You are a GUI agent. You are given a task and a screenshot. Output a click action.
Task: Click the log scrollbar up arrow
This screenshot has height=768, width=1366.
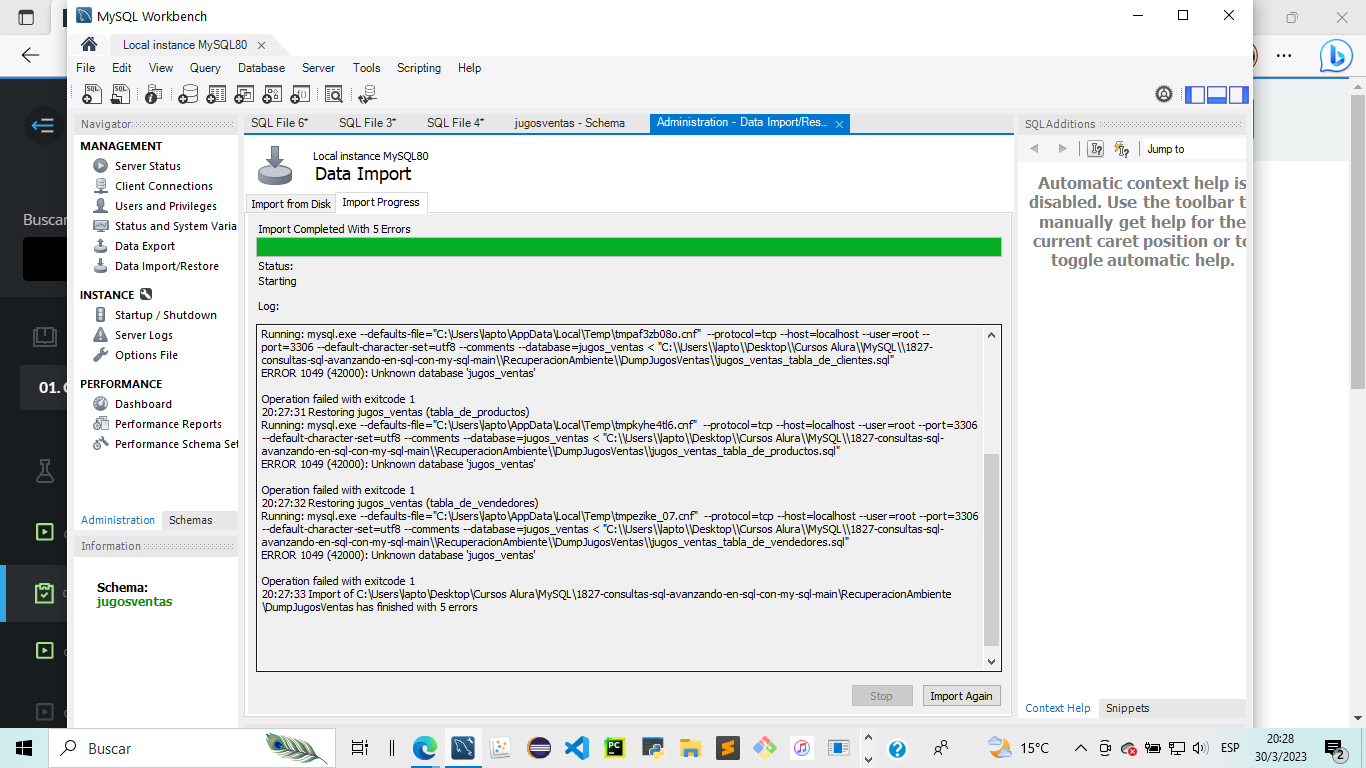pyautogui.click(x=992, y=336)
